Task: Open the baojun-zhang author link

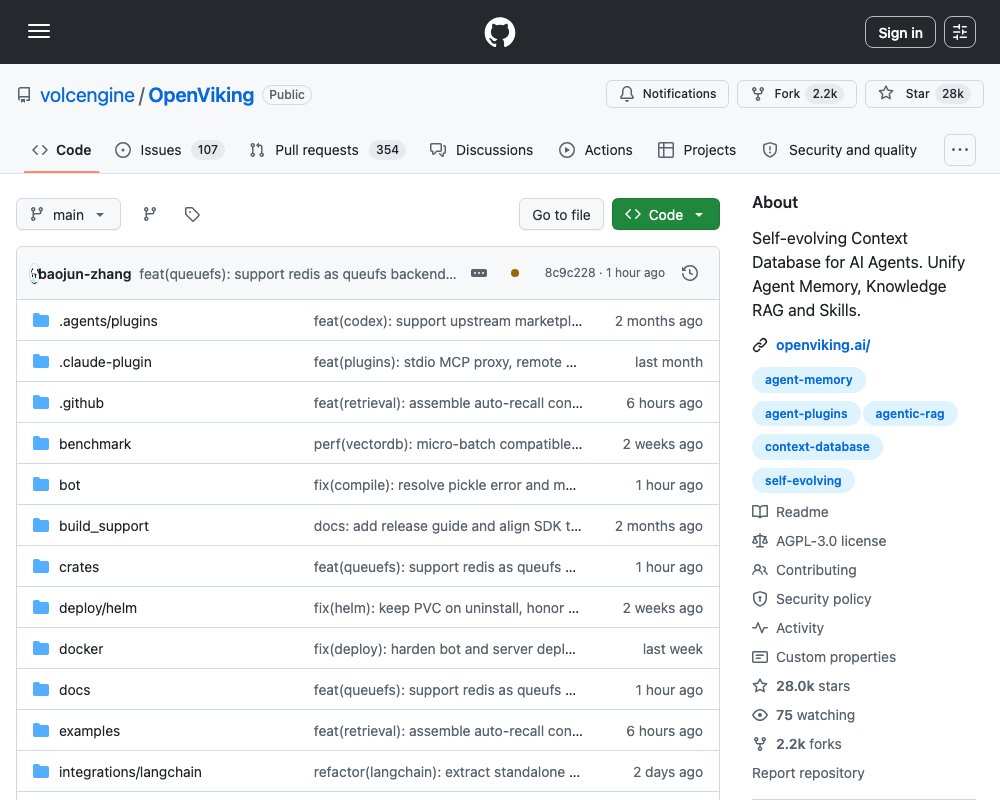Action: (85, 274)
